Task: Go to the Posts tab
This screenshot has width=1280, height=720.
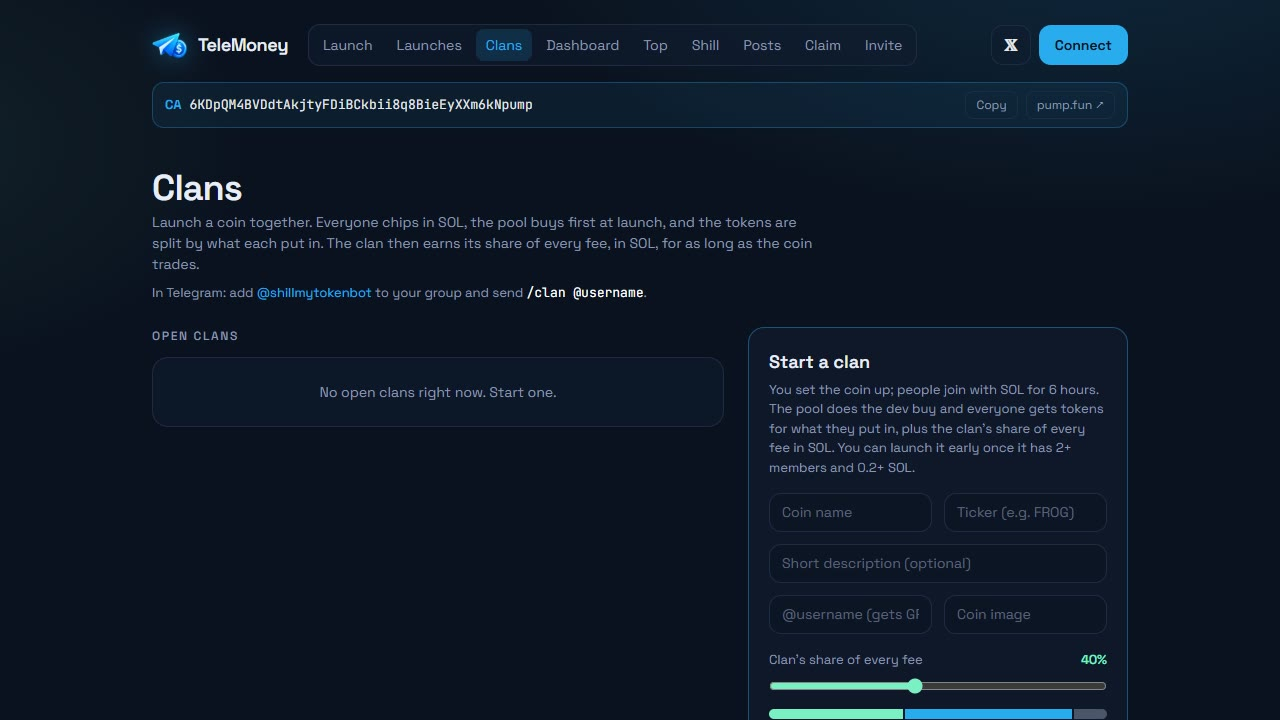Action: (x=762, y=45)
